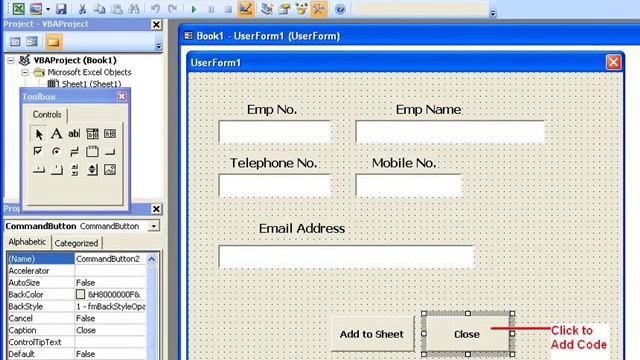This screenshot has height=360, width=640.
Task: Pick the ToggleButton tool in the Toolbox
Action: (x=74, y=152)
